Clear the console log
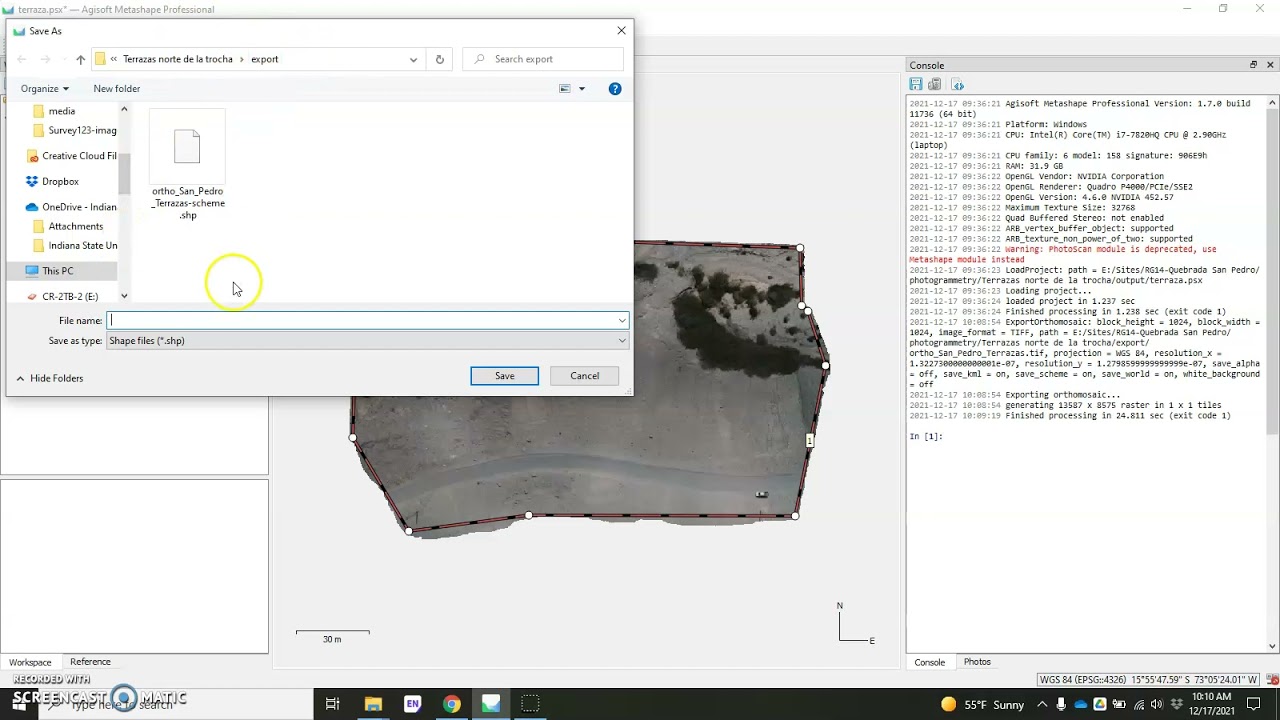Image resolution: width=1280 pixels, height=720 pixels. [935, 85]
